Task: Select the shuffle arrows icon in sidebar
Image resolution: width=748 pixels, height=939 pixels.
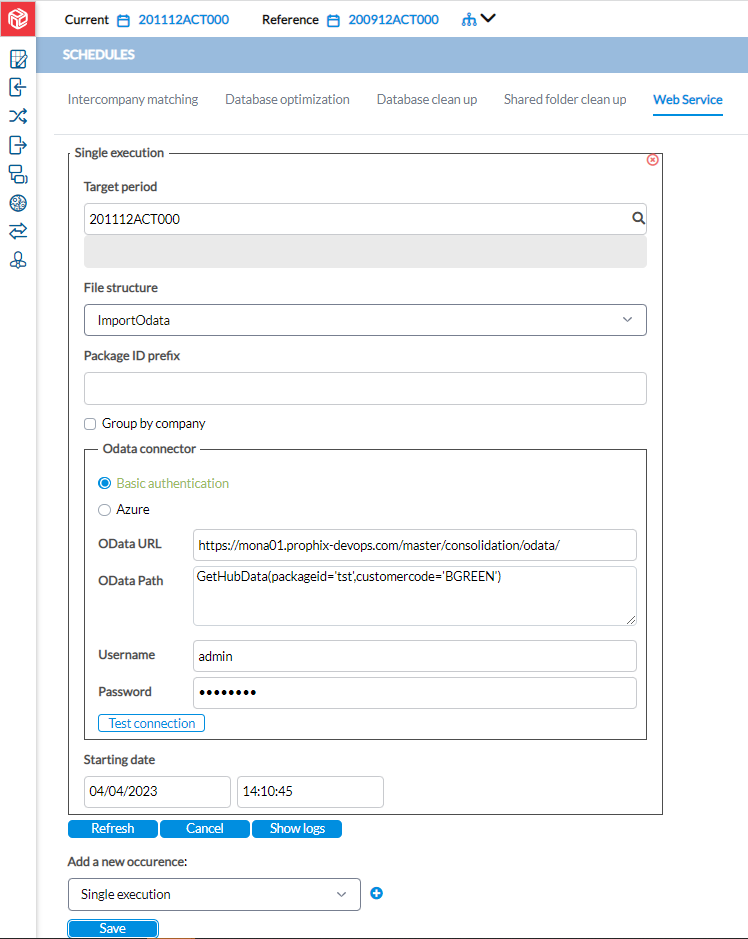Action: coord(18,116)
